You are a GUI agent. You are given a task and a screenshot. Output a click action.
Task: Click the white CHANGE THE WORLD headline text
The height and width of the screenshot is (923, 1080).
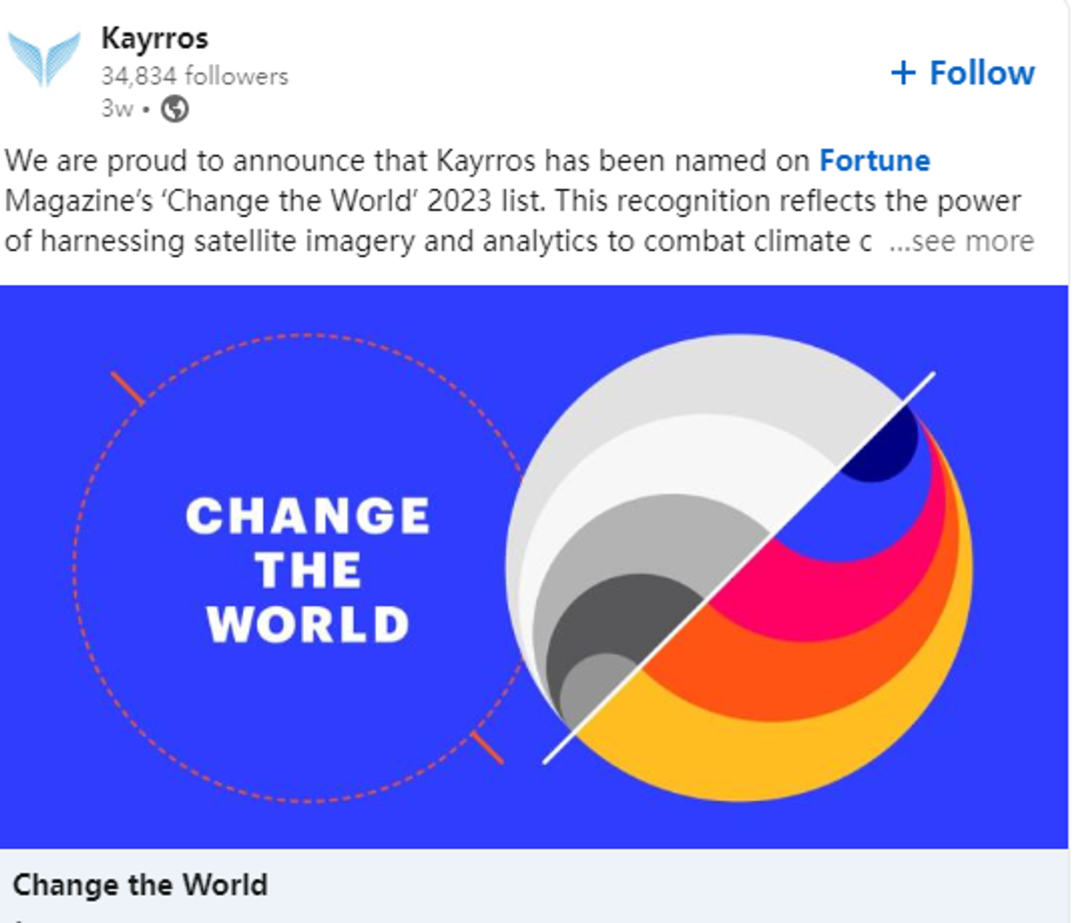coord(308,570)
